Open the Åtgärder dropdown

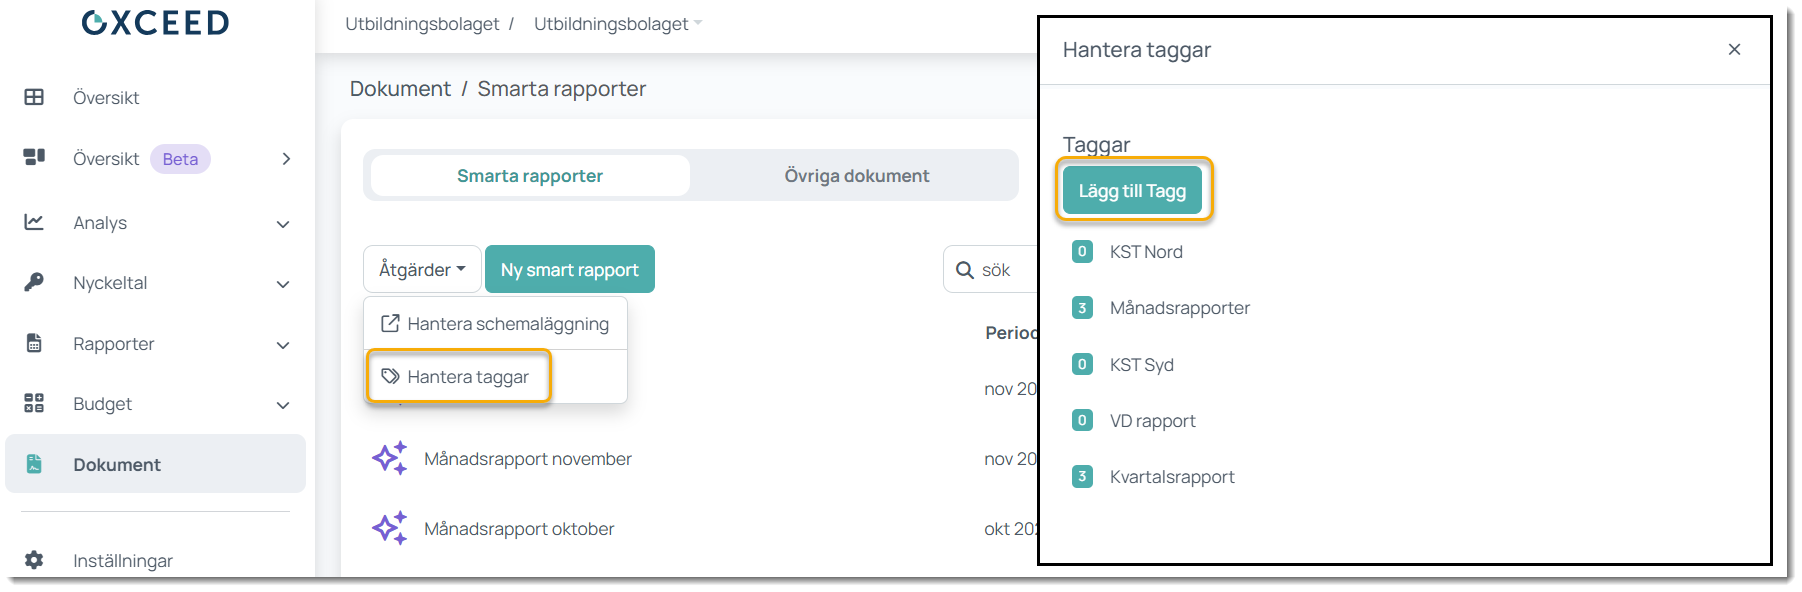pos(422,270)
